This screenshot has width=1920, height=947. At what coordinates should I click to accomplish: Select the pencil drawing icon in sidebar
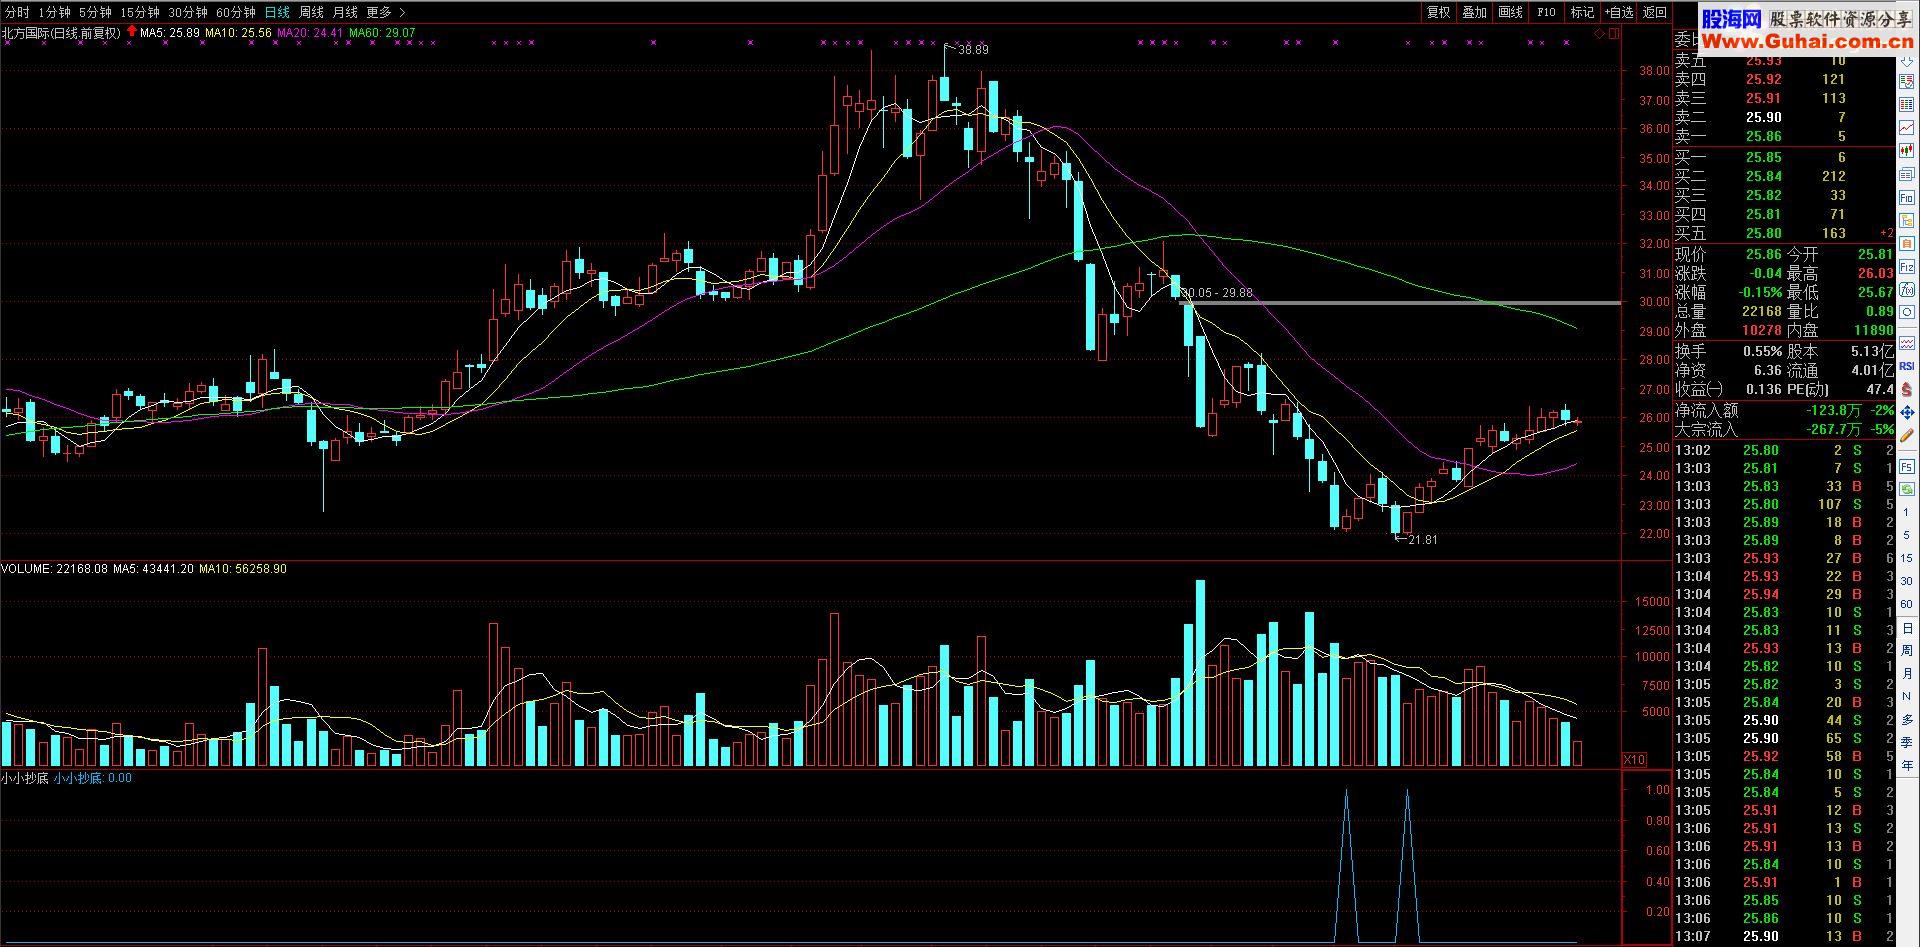click(1907, 438)
